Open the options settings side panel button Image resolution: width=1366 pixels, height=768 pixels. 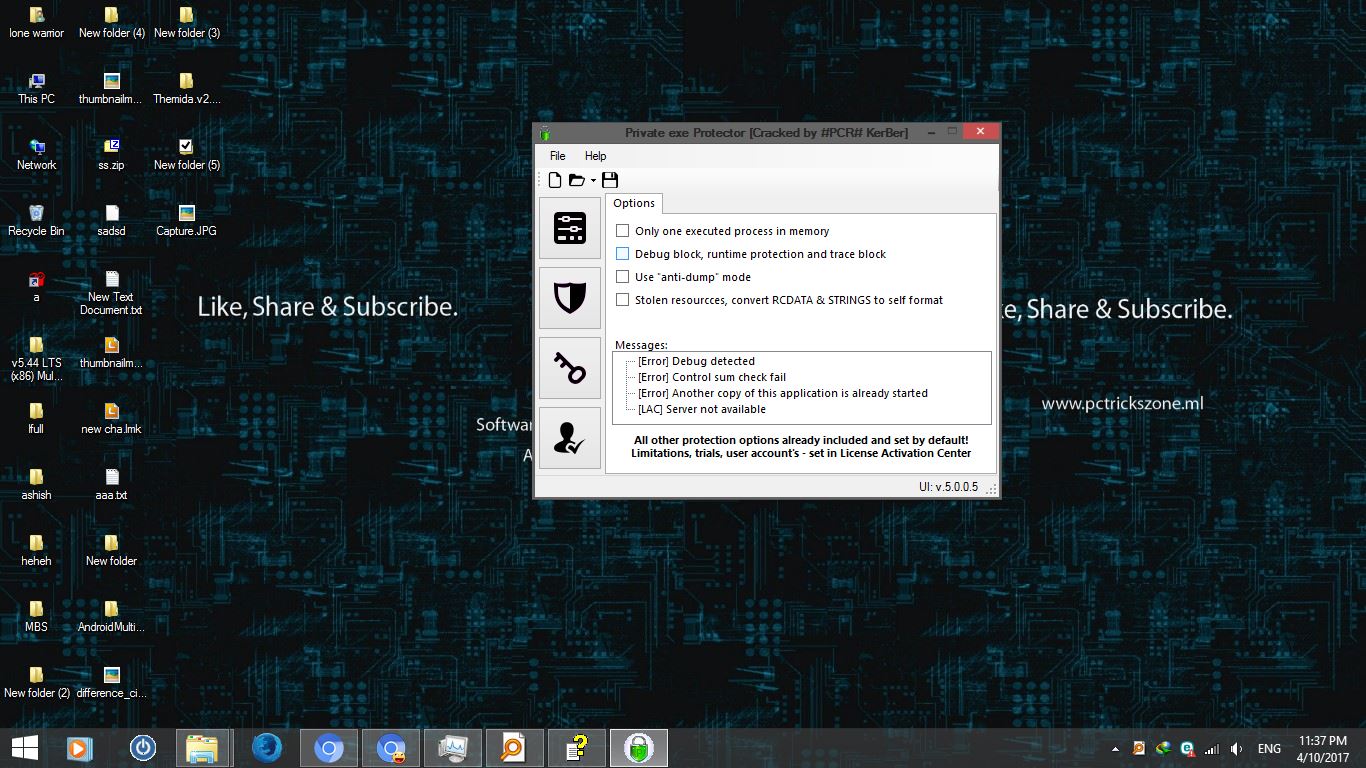pyautogui.click(x=570, y=228)
